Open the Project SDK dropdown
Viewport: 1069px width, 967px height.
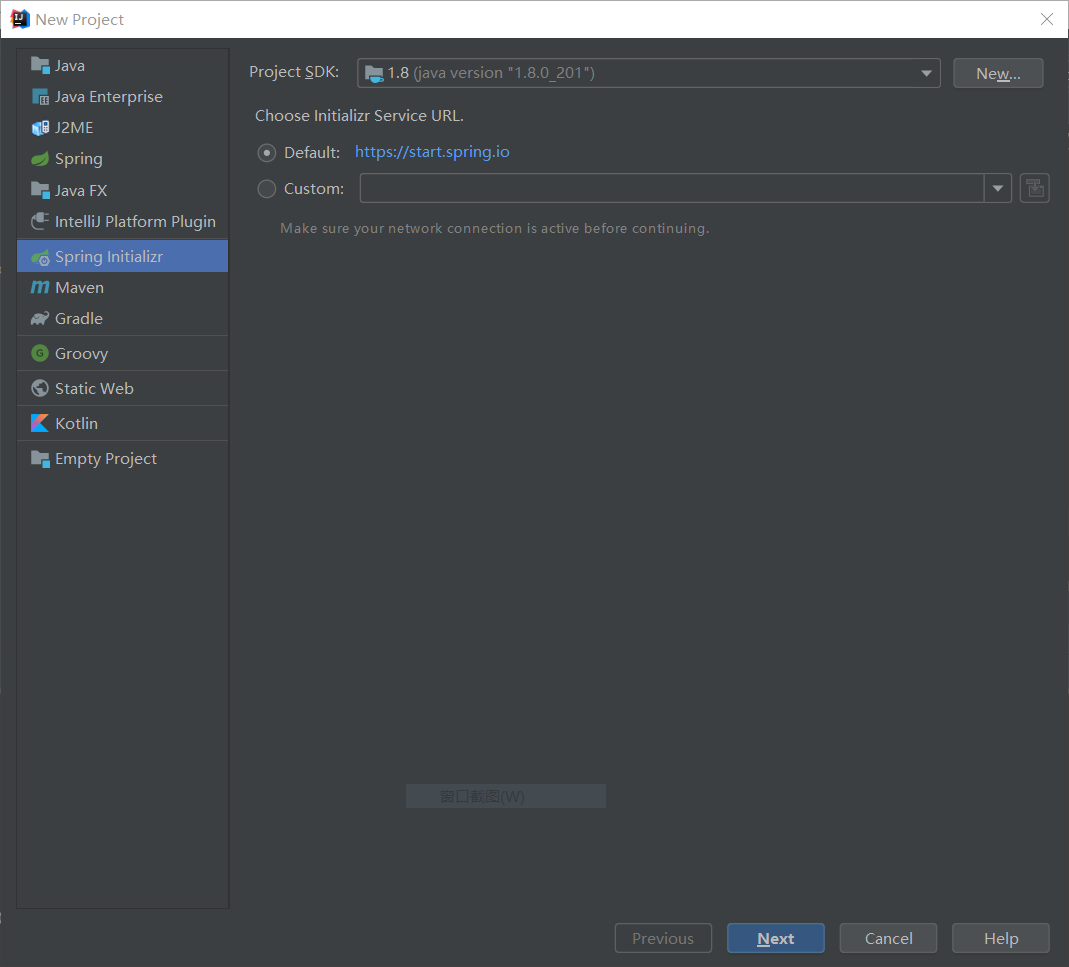648,73
